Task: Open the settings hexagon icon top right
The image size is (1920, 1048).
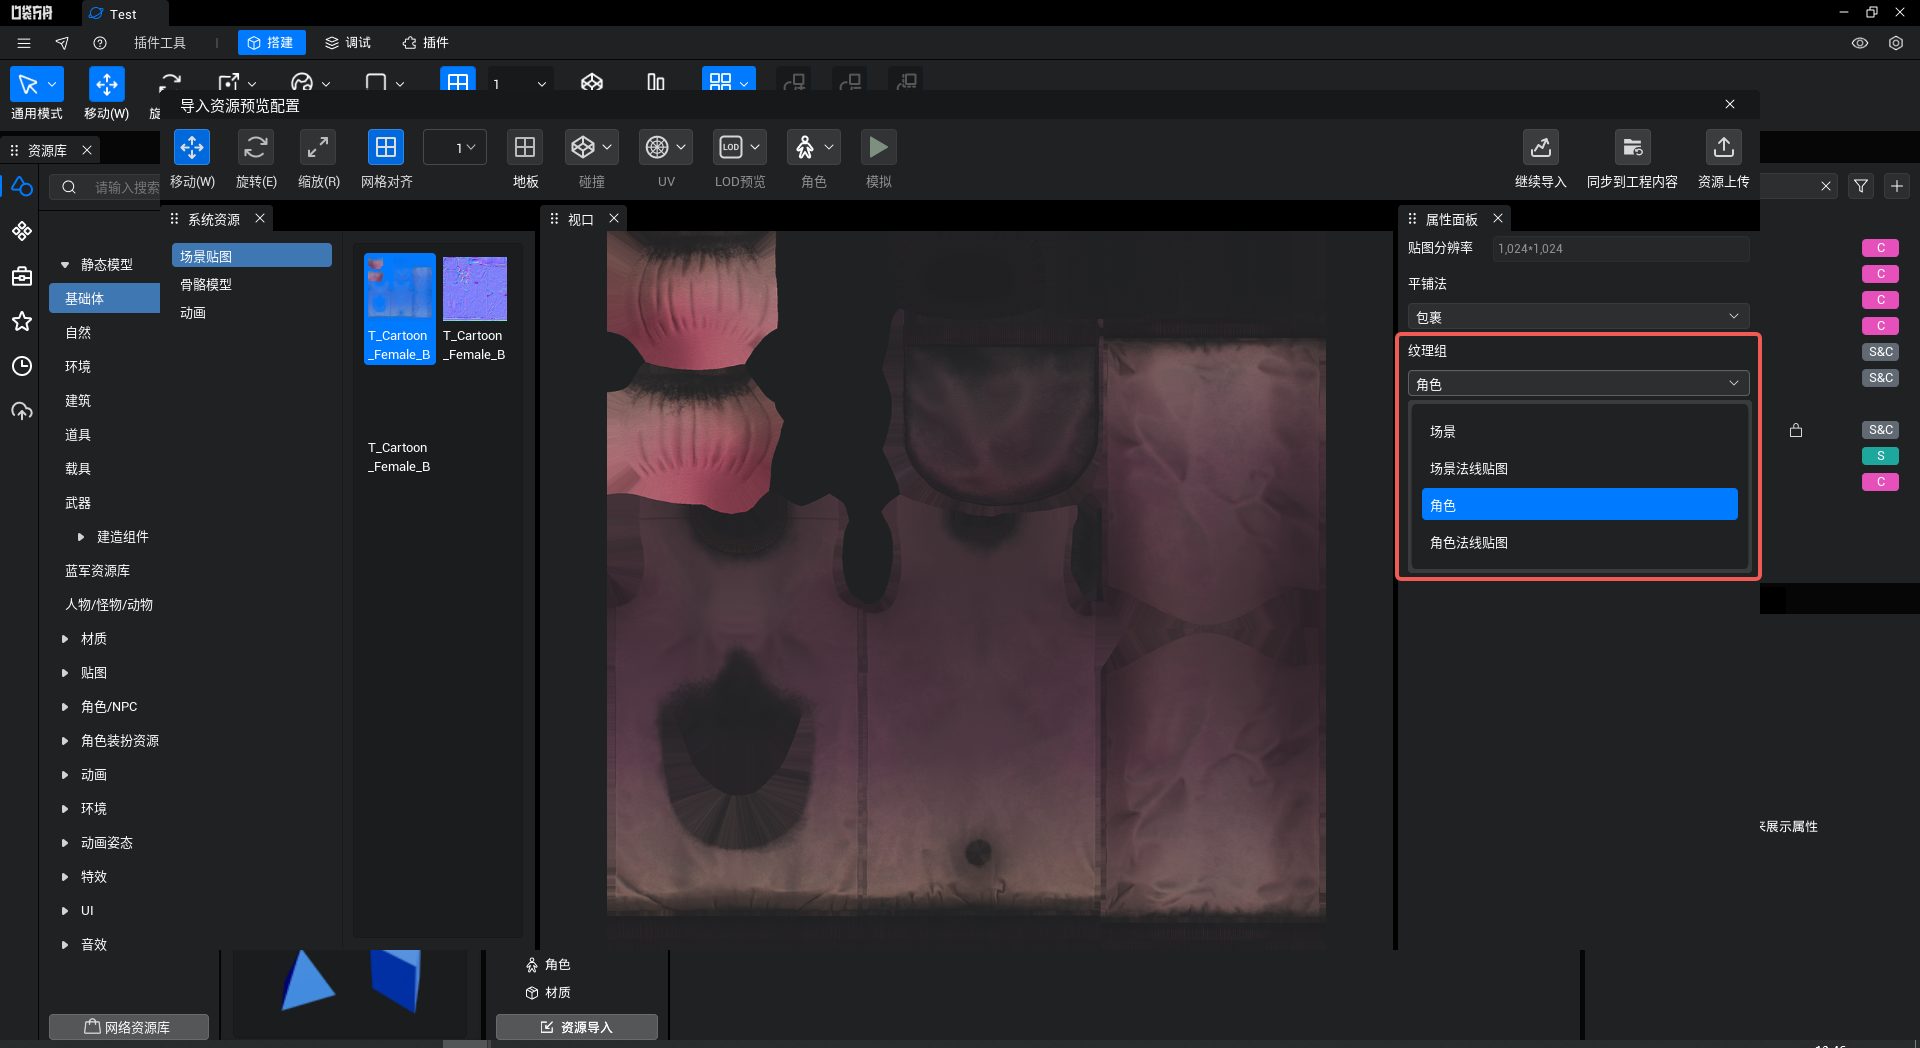Action: [1896, 43]
